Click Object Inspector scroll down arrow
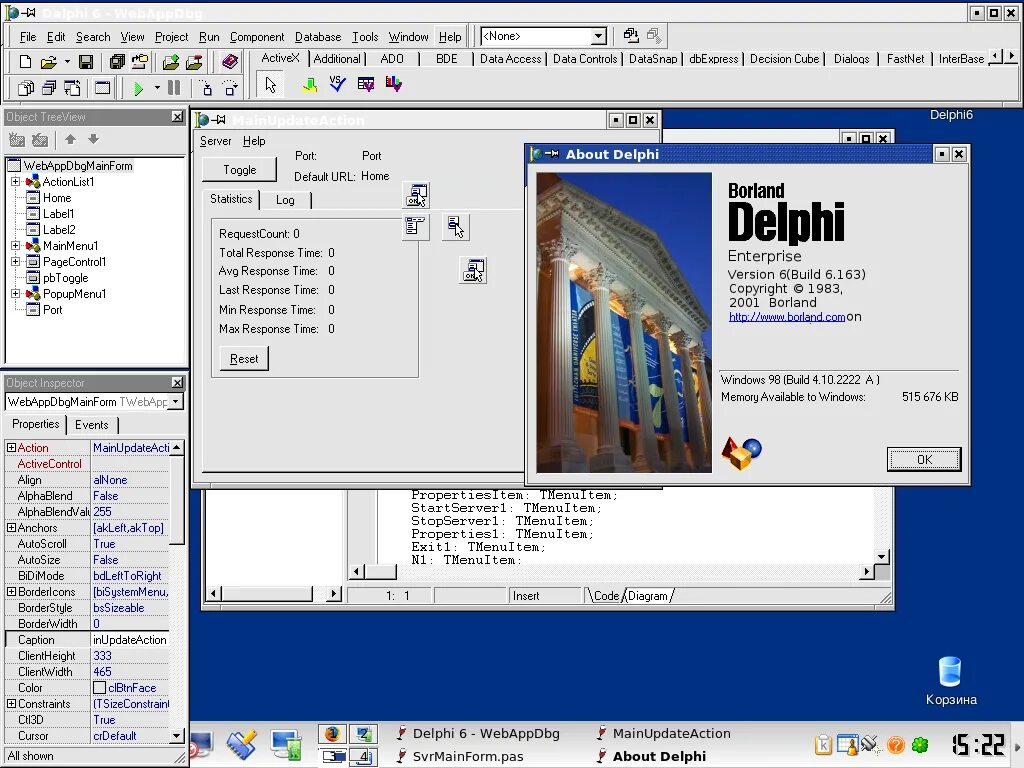Viewport: 1024px width, 768px height. (176, 736)
